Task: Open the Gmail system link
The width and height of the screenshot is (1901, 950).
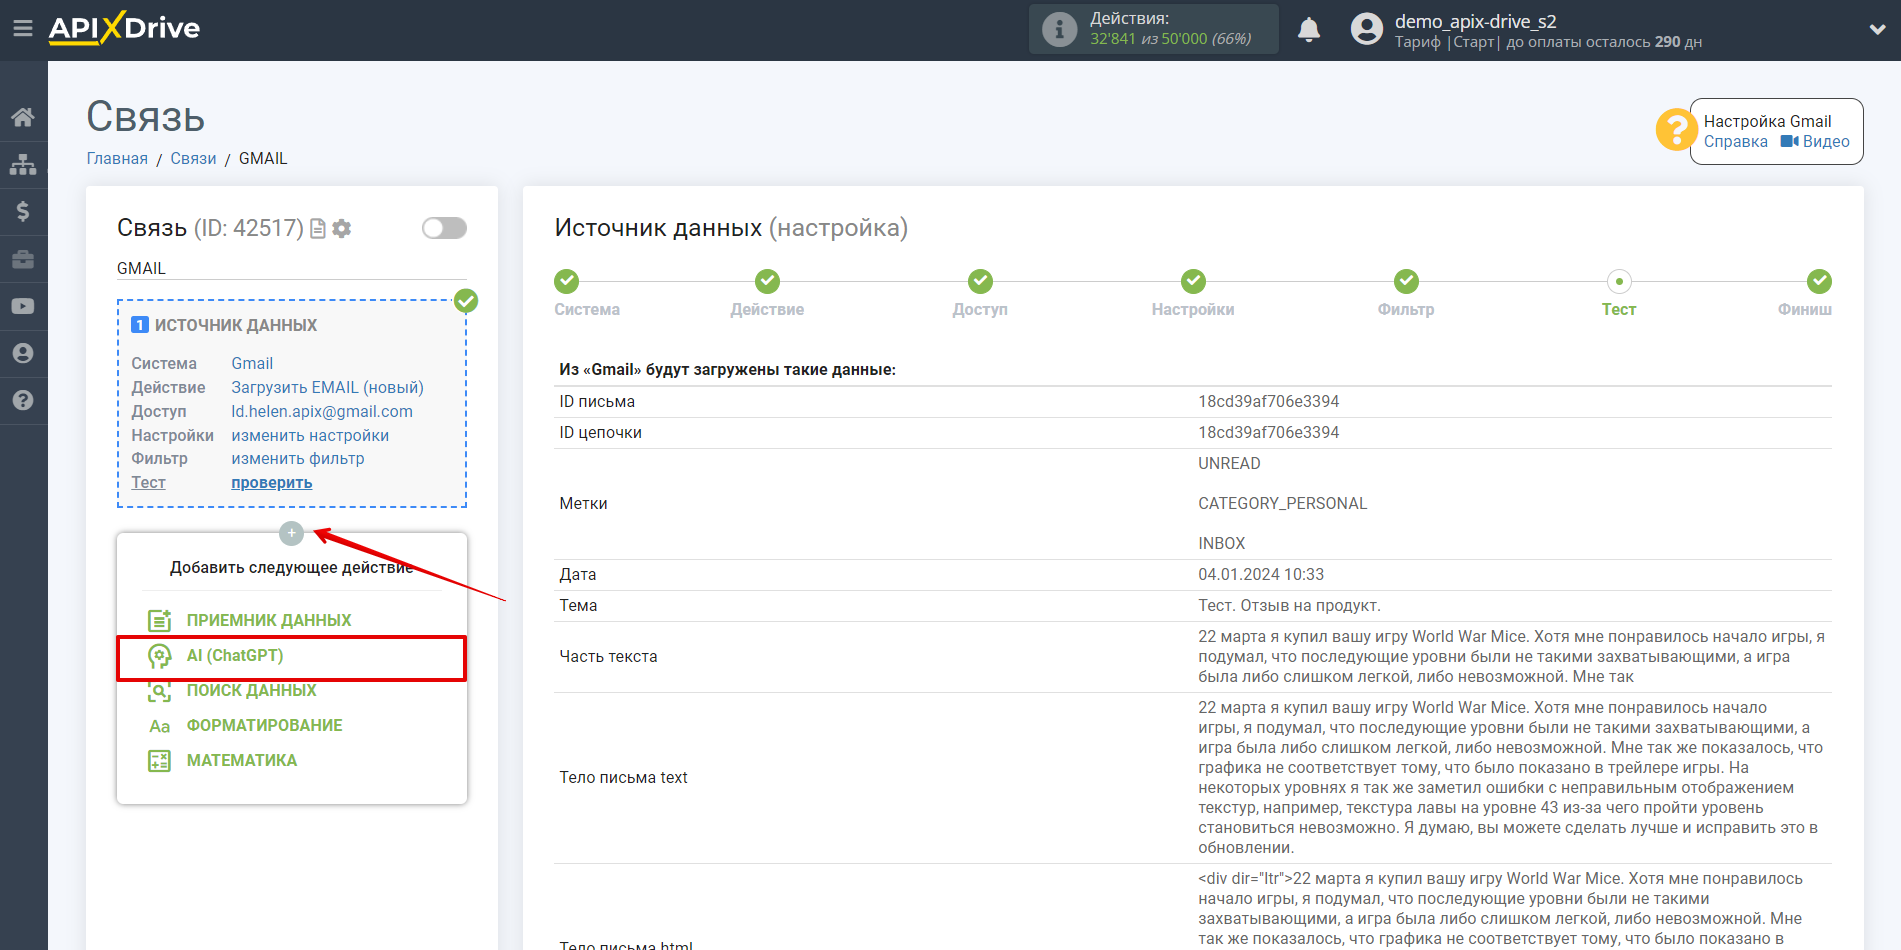Action: pyautogui.click(x=252, y=363)
